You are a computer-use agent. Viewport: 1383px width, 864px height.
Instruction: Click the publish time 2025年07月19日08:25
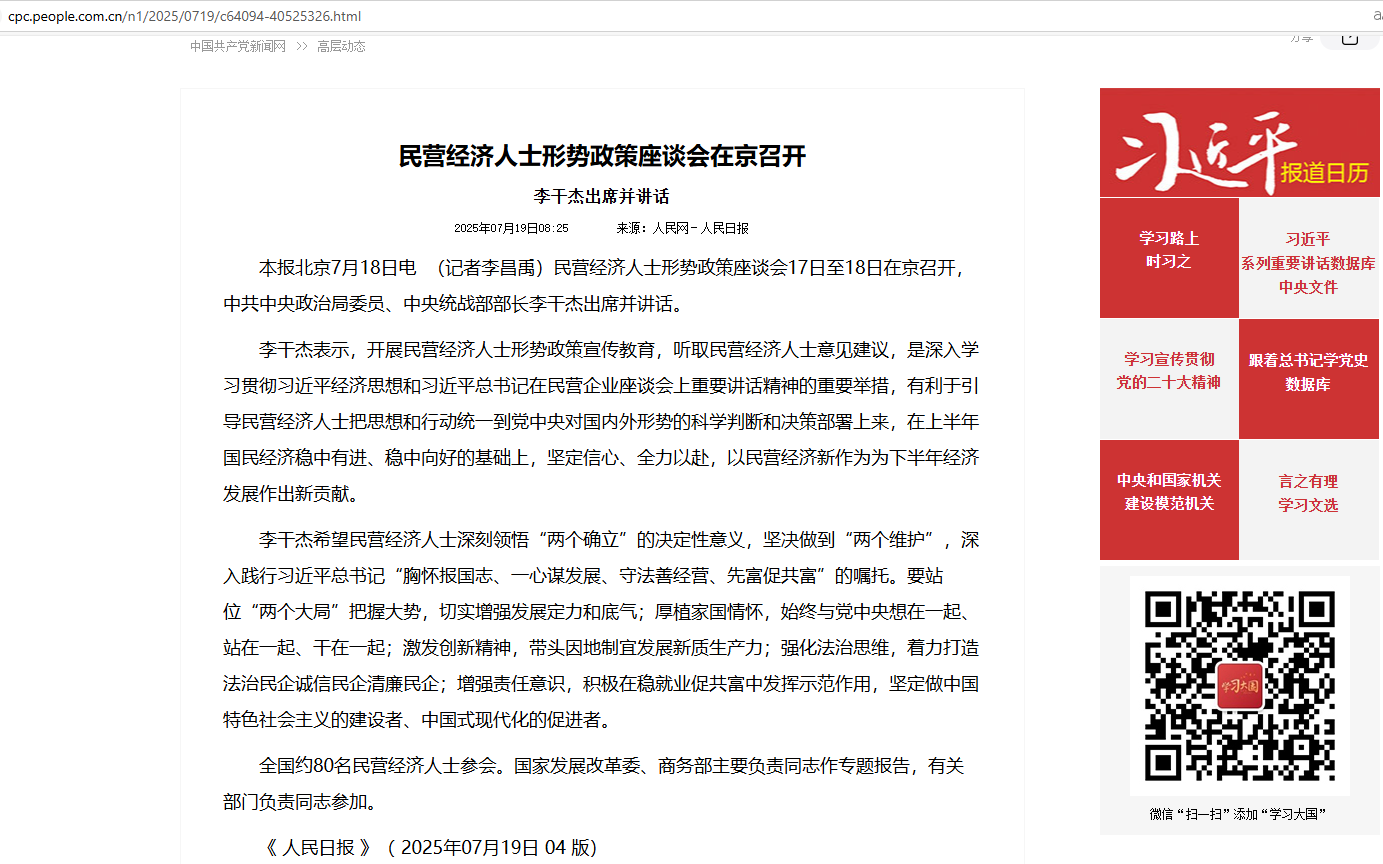coord(511,228)
